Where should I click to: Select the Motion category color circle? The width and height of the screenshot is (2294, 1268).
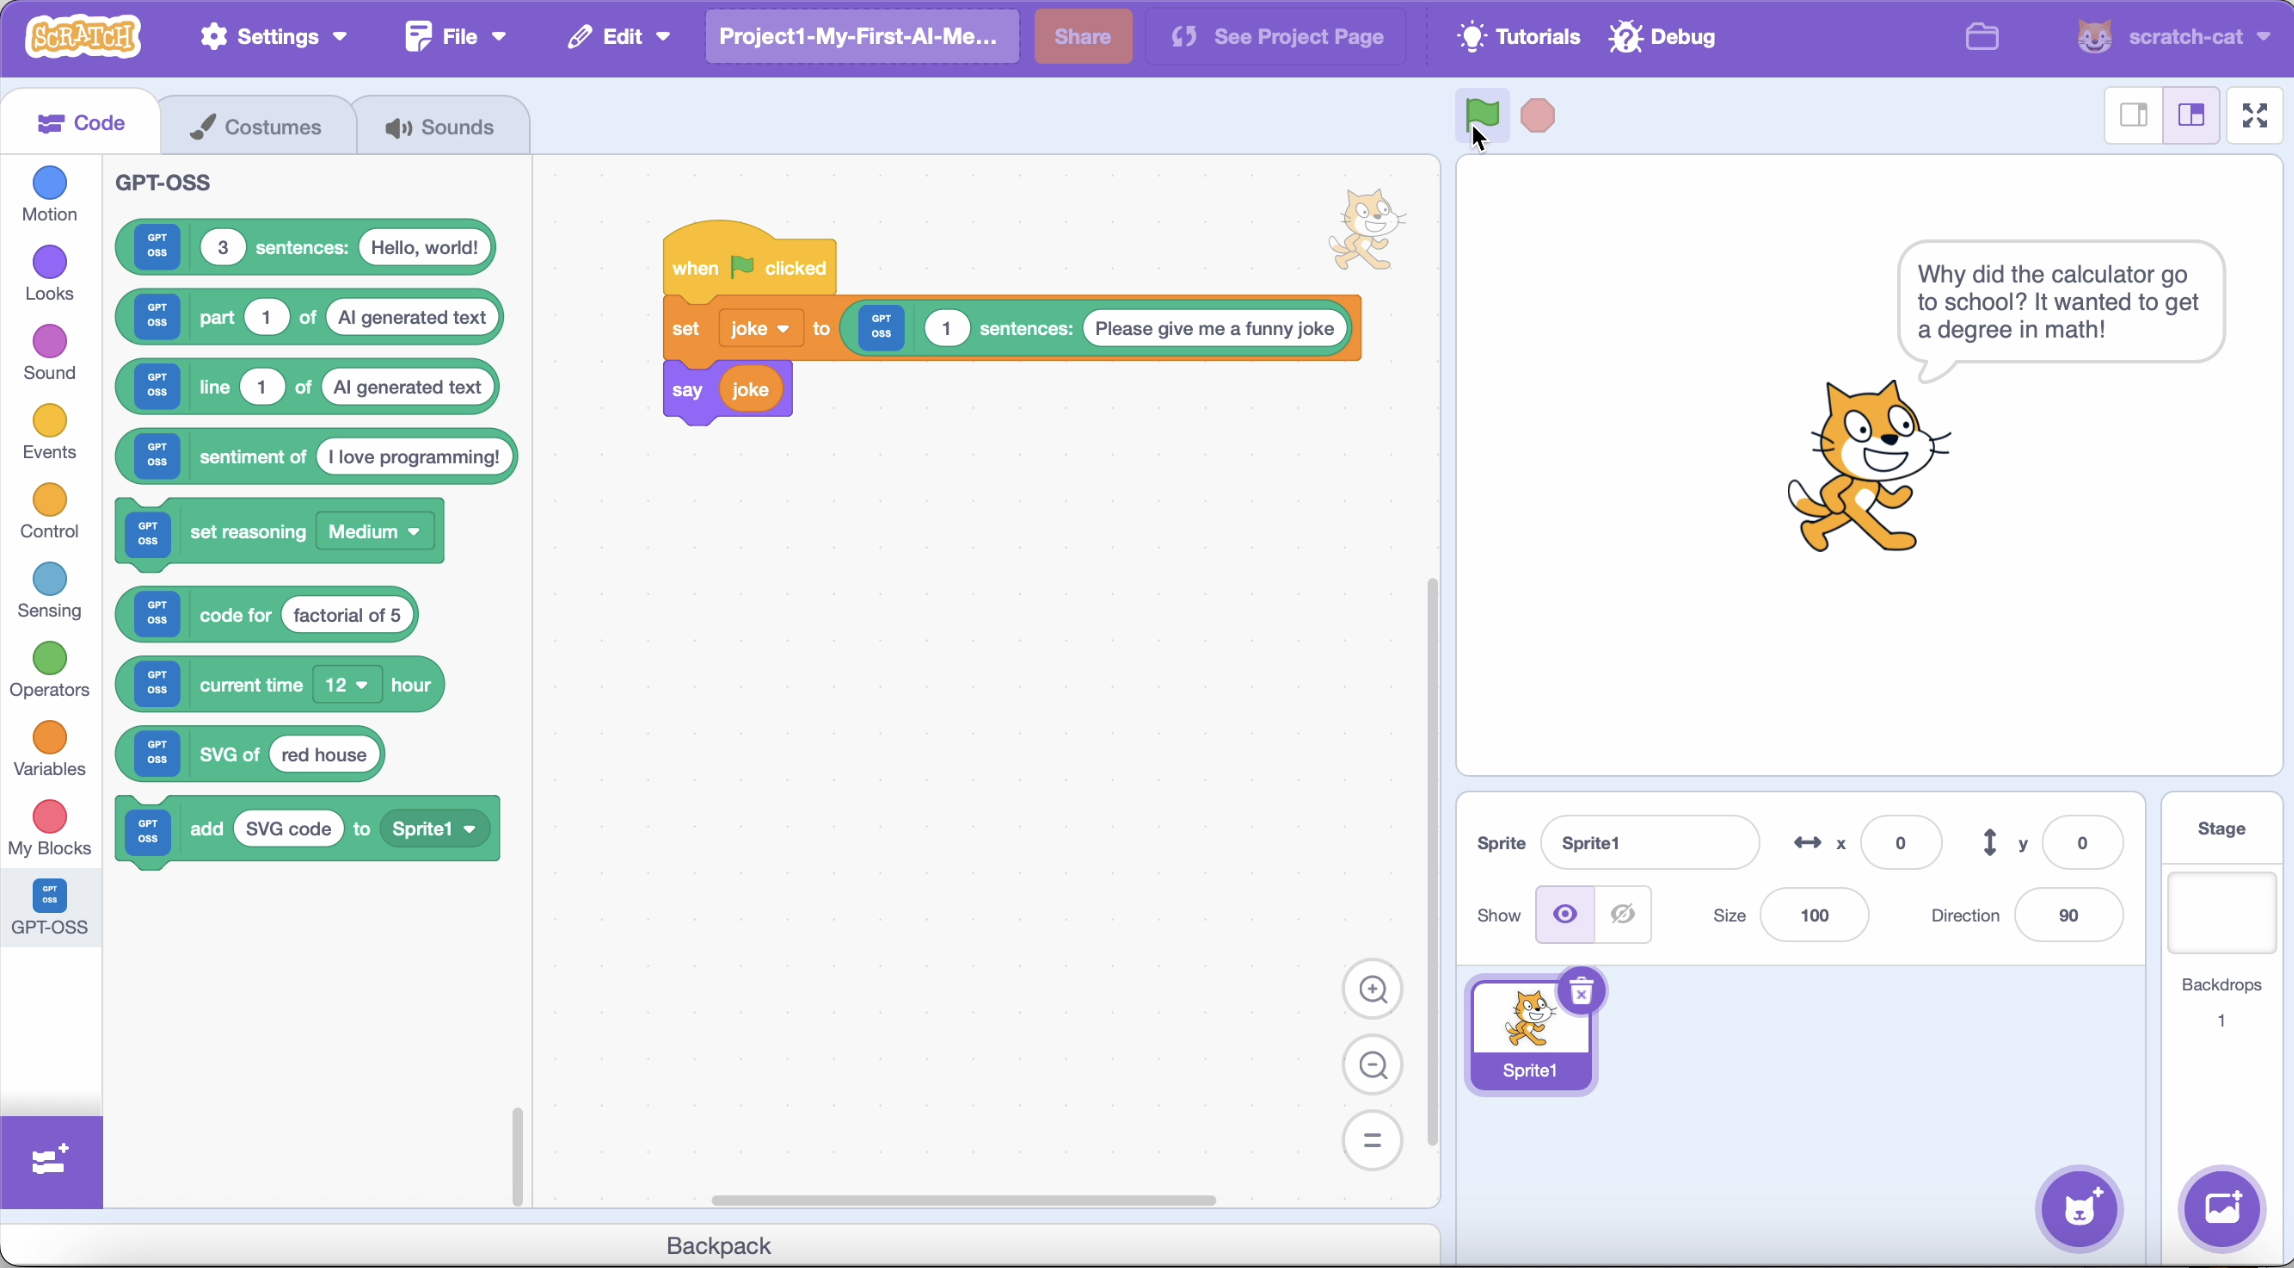pos(49,183)
